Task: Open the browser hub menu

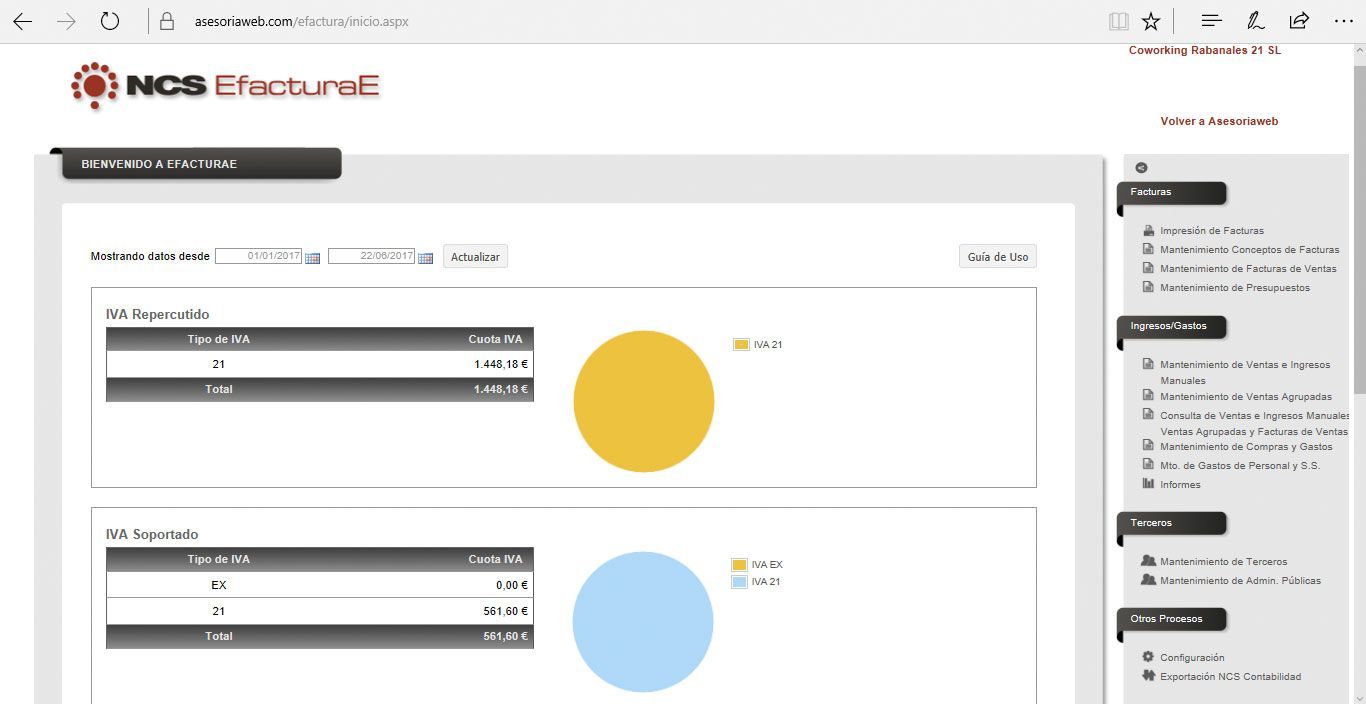Action: [x=1211, y=21]
